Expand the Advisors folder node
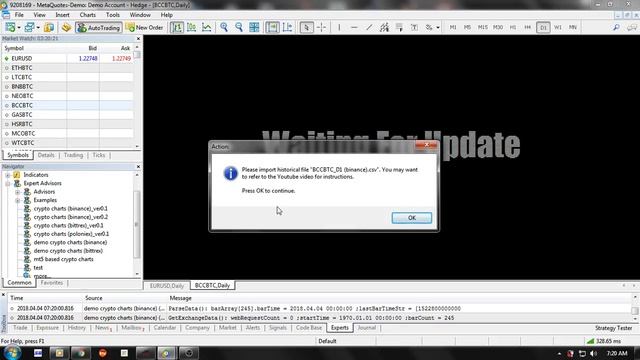 [18, 192]
